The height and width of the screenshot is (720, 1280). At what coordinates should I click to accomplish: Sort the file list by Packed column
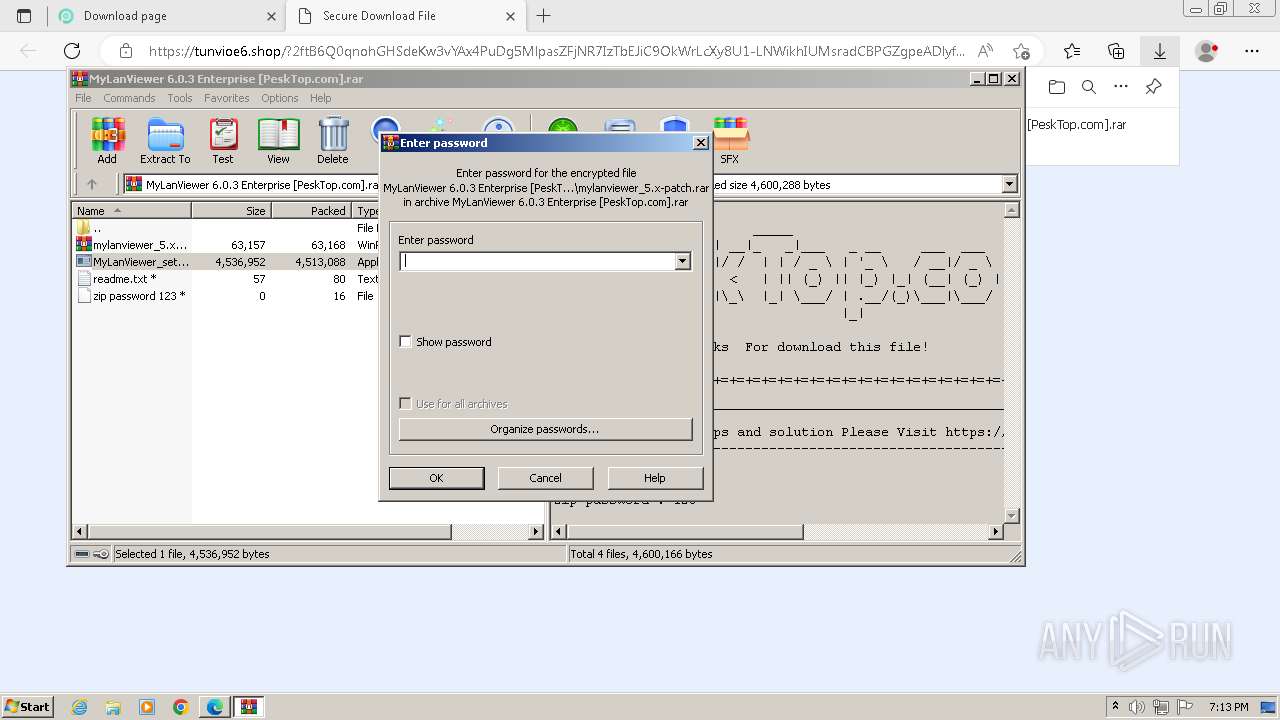312,211
